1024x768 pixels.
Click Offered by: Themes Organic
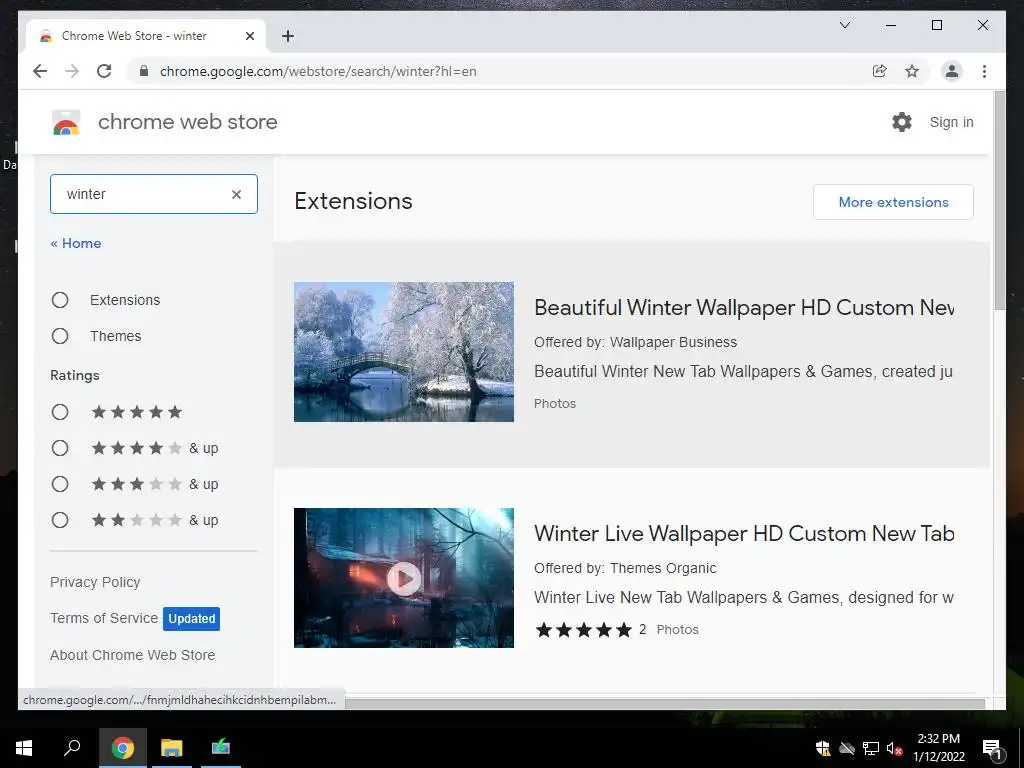pyautogui.click(x=625, y=568)
